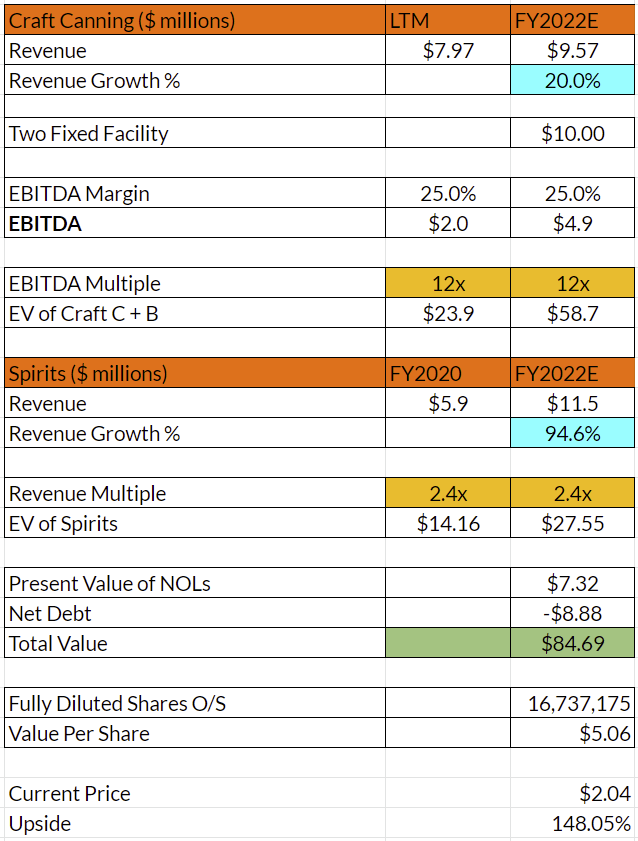This screenshot has height=841, width=638.
Task: Click the bold EBITDA row label
Action: point(45,224)
